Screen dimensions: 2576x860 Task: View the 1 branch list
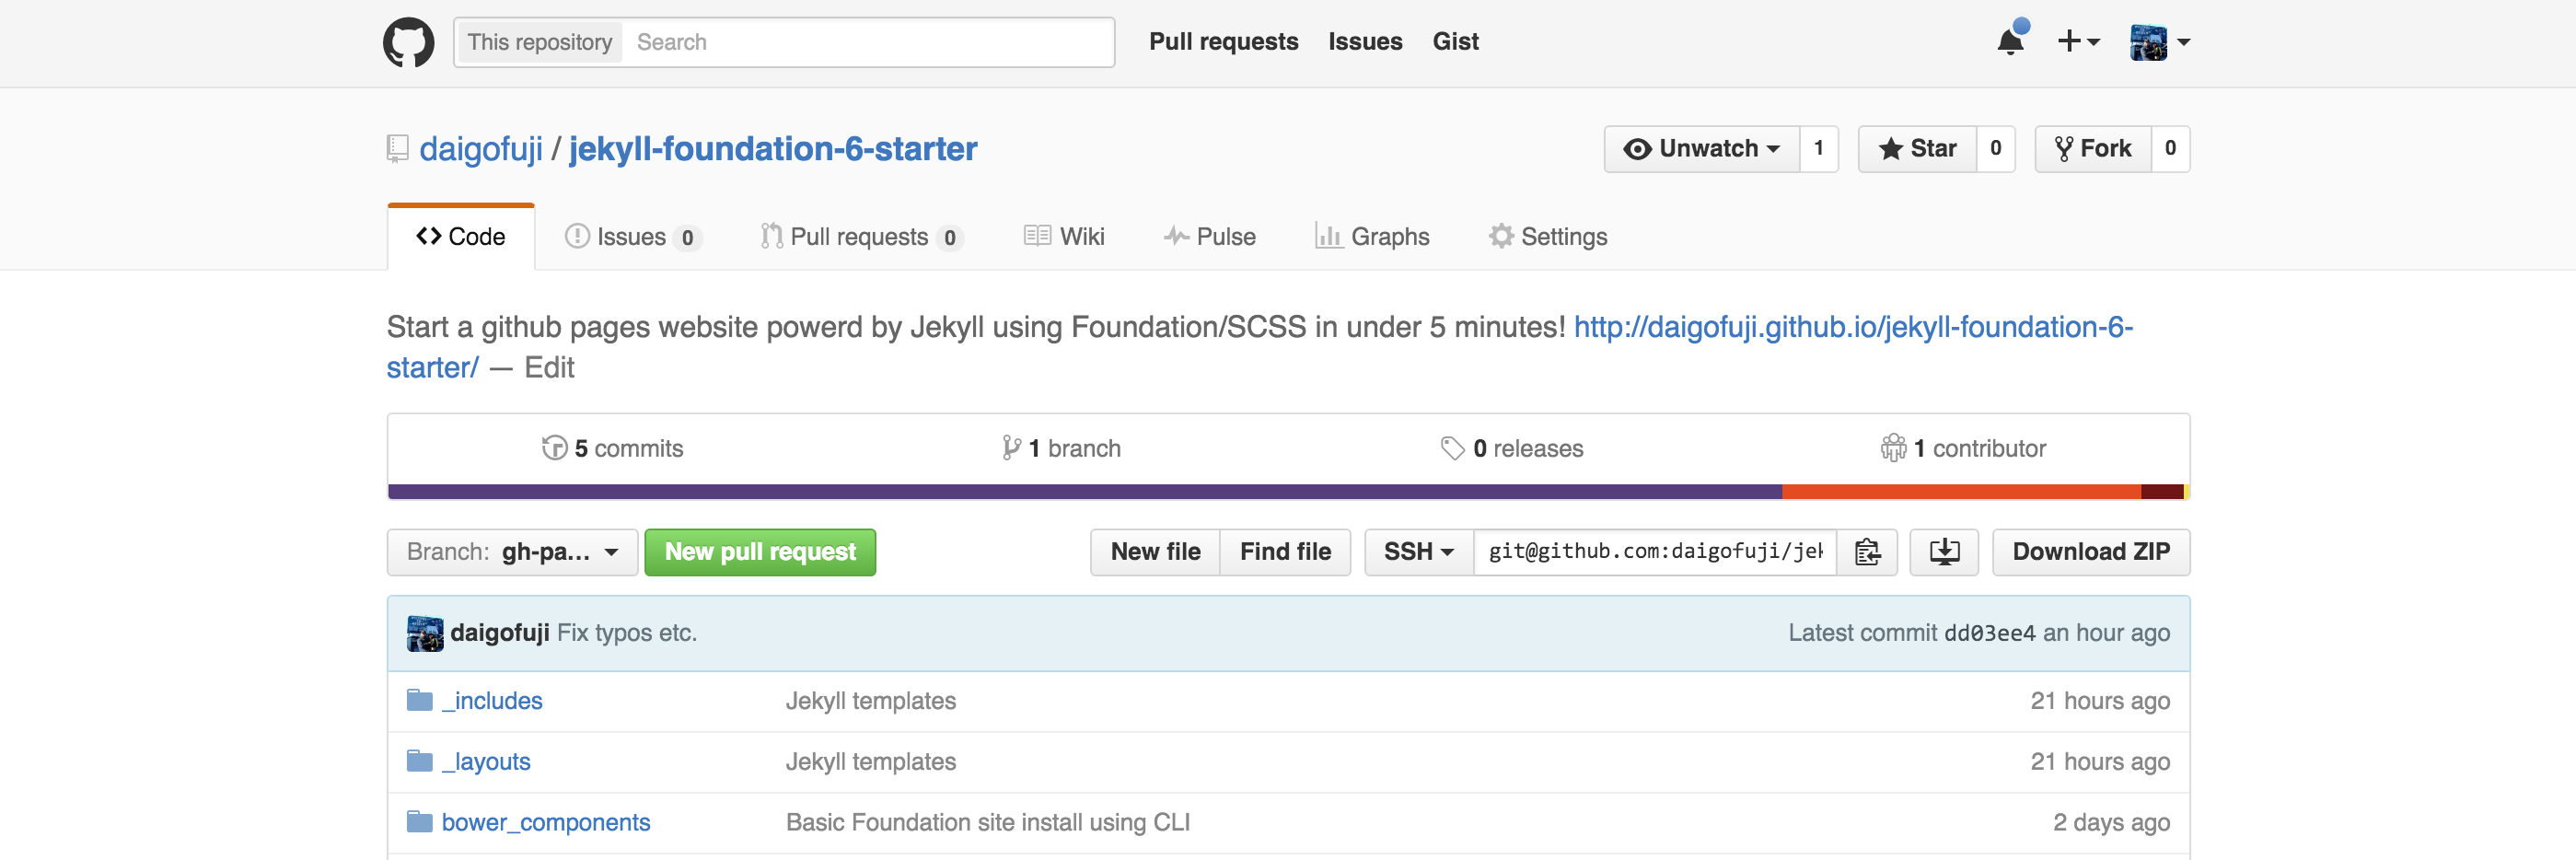tap(1062, 448)
